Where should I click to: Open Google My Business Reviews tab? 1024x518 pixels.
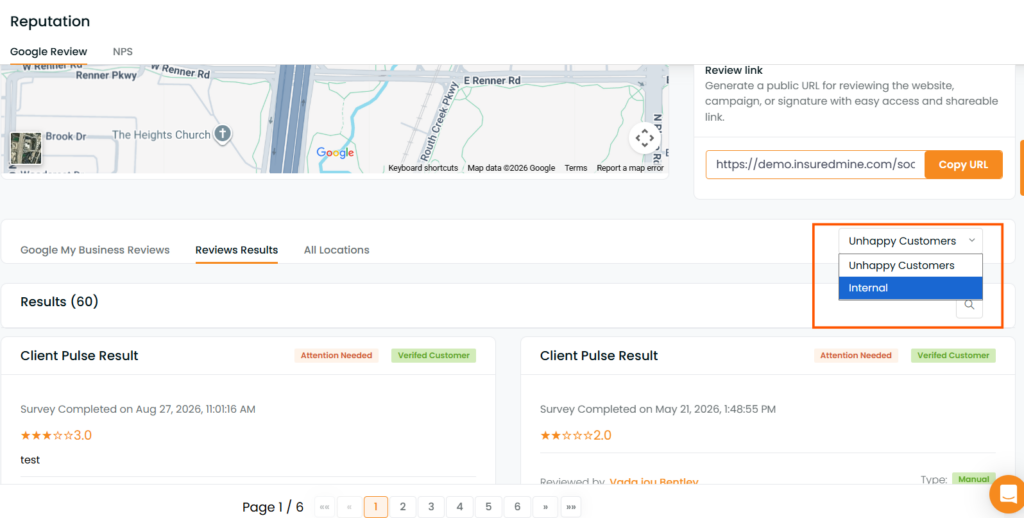point(95,250)
